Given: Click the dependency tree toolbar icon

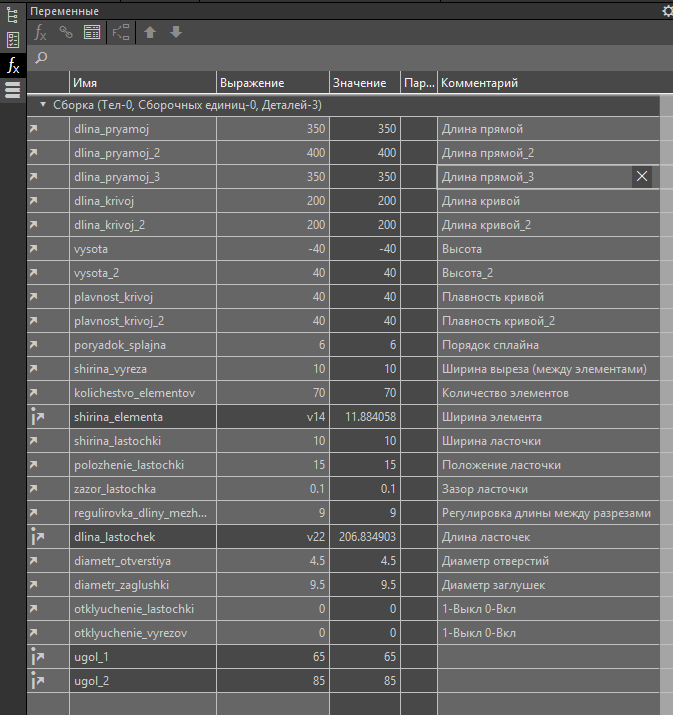Looking at the screenshot, I should click(x=121, y=32).
